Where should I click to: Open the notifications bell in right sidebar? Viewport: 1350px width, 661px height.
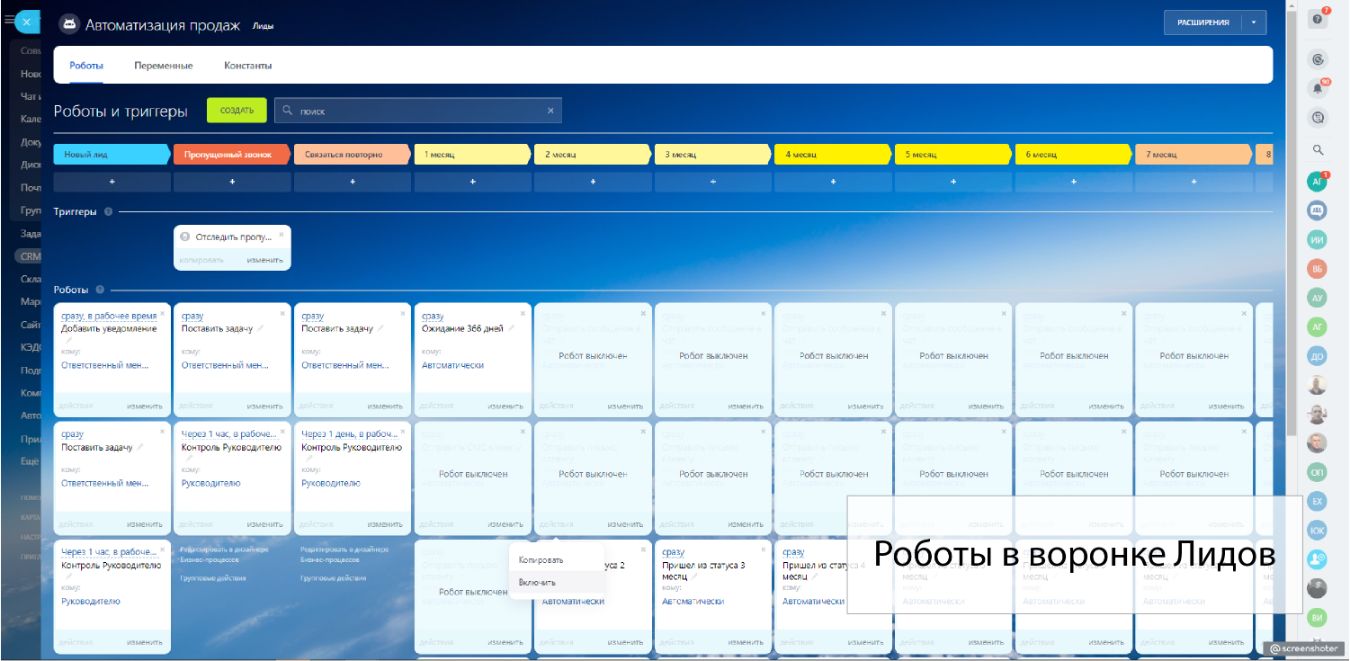[1318, 88]
